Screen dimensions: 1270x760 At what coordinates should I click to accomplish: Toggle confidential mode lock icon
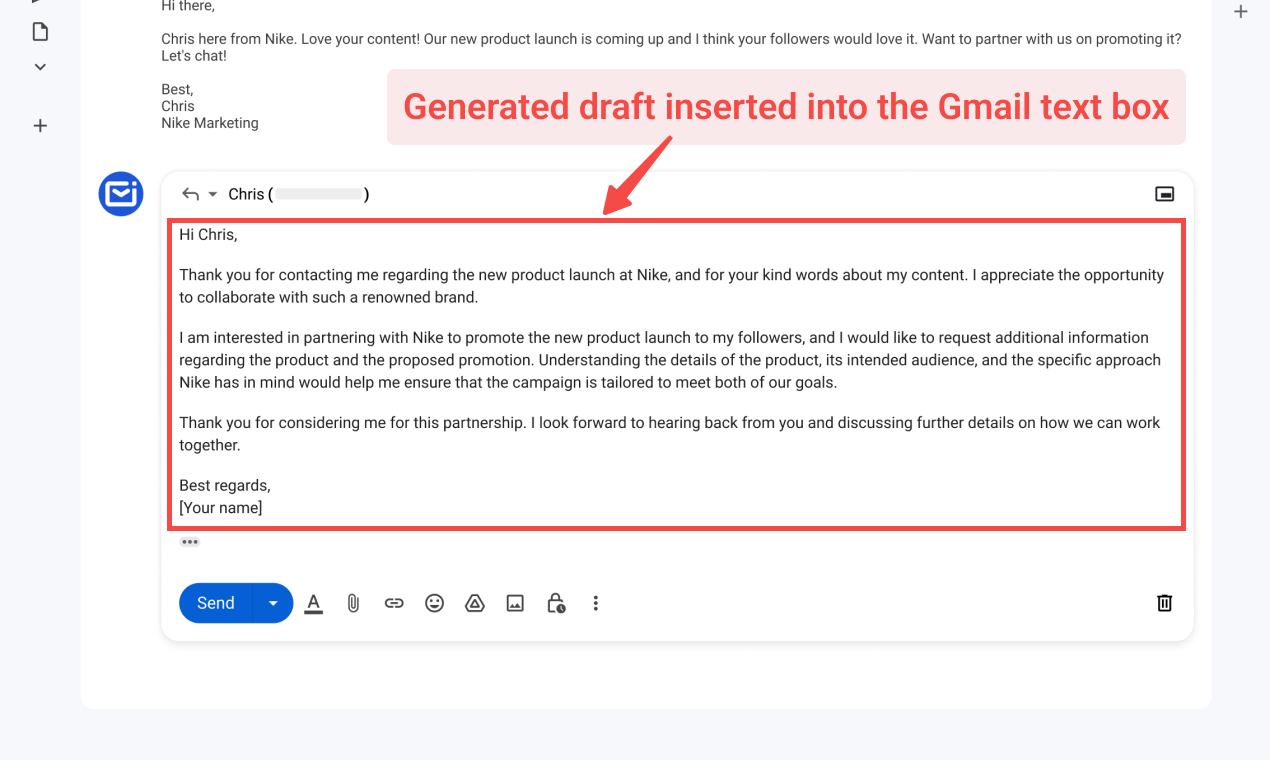[556, 603]
